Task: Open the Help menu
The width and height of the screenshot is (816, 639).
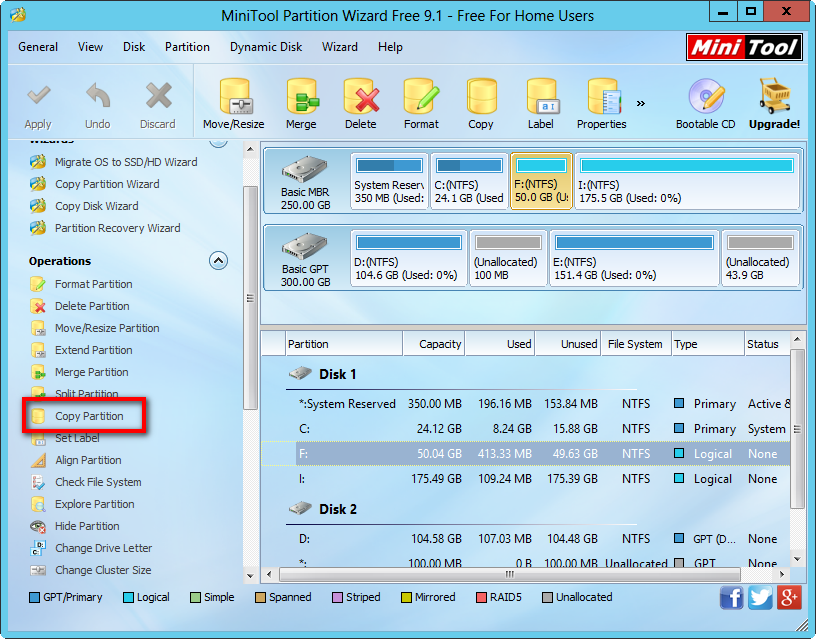Action: [x=390, y=47]
